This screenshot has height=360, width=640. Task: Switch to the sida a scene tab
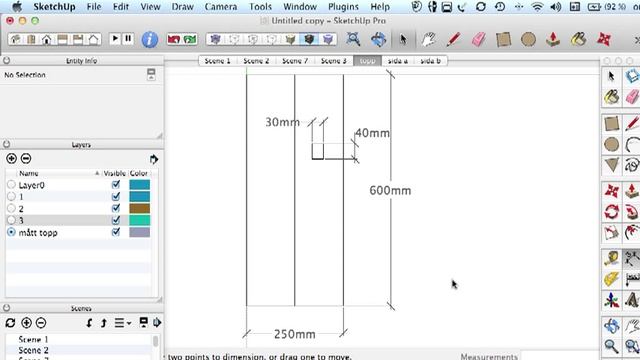398,61
